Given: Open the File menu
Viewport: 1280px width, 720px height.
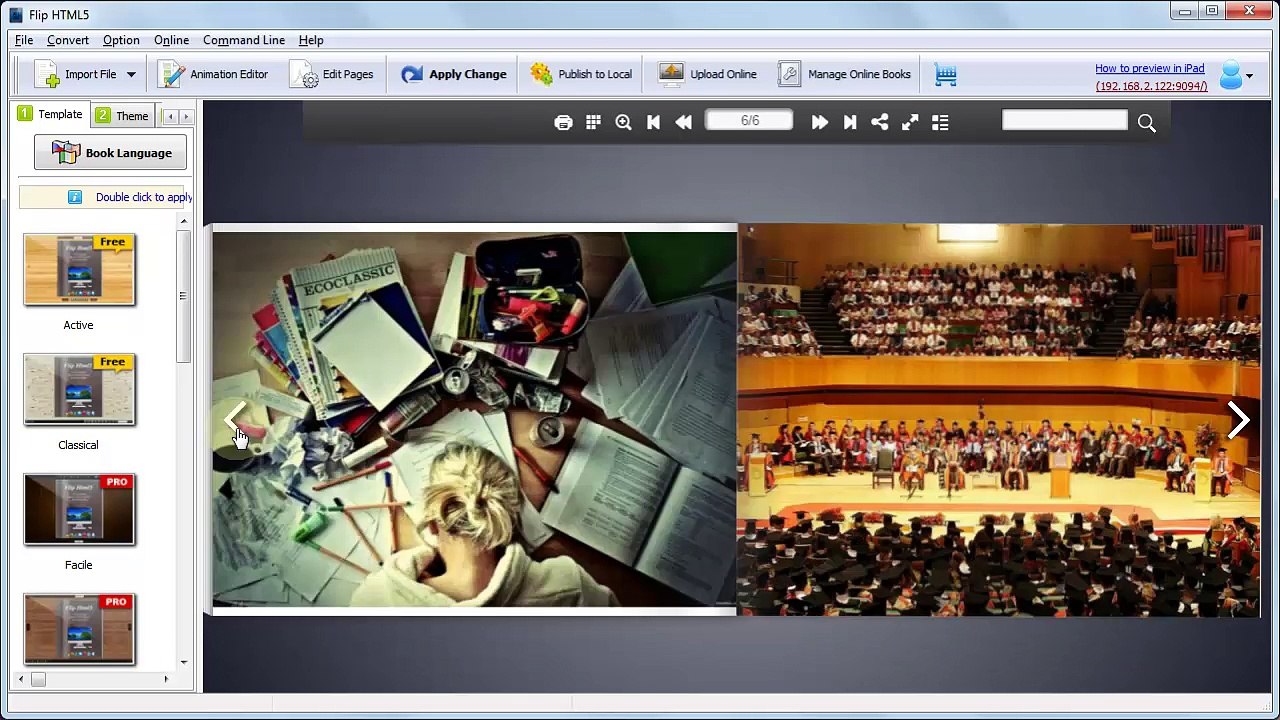Looking at the screenshot, I should click(x=24, y=40).
